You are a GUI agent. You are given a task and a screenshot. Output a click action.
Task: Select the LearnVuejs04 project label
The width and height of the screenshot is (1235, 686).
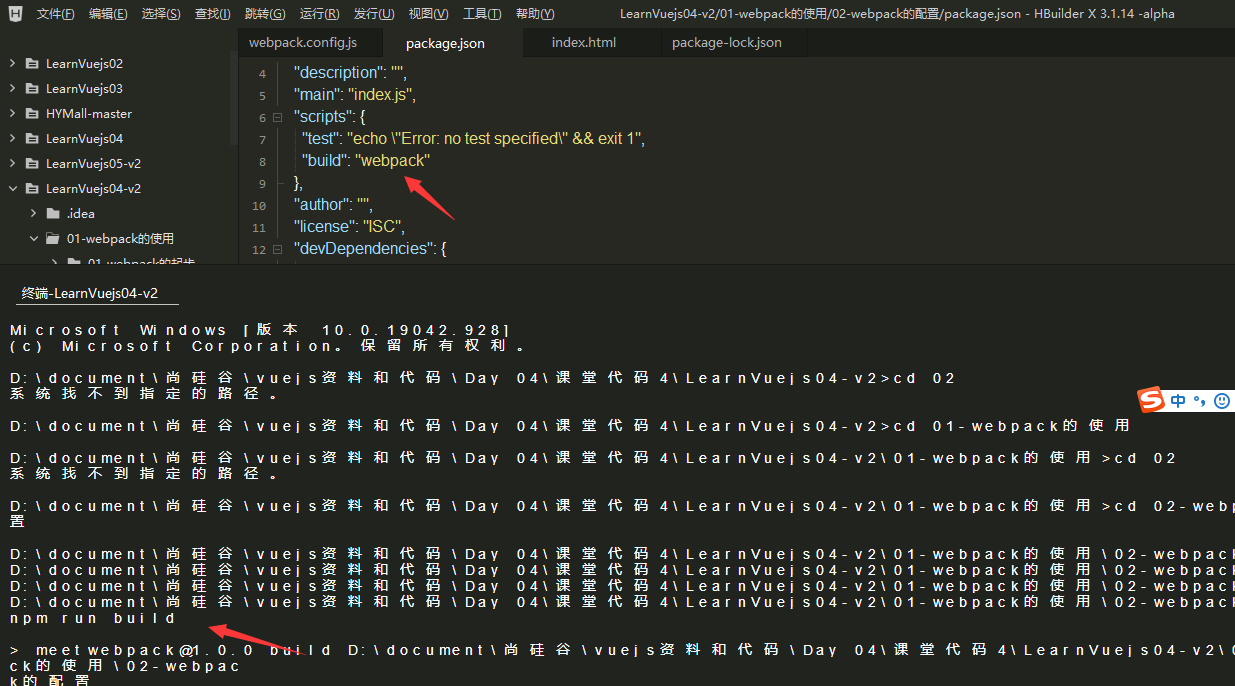(x=84, y=138)
